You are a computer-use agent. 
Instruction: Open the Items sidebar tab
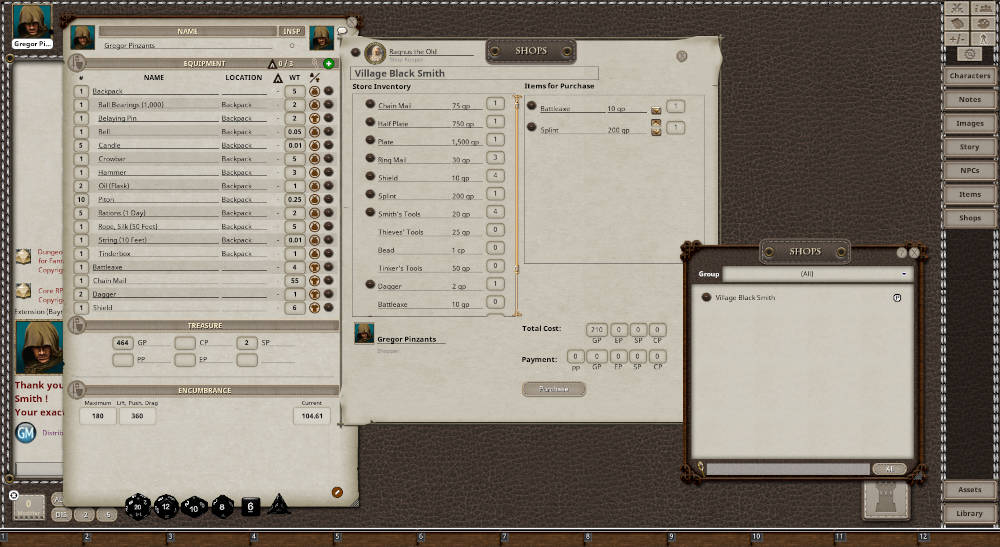point(969,194)
